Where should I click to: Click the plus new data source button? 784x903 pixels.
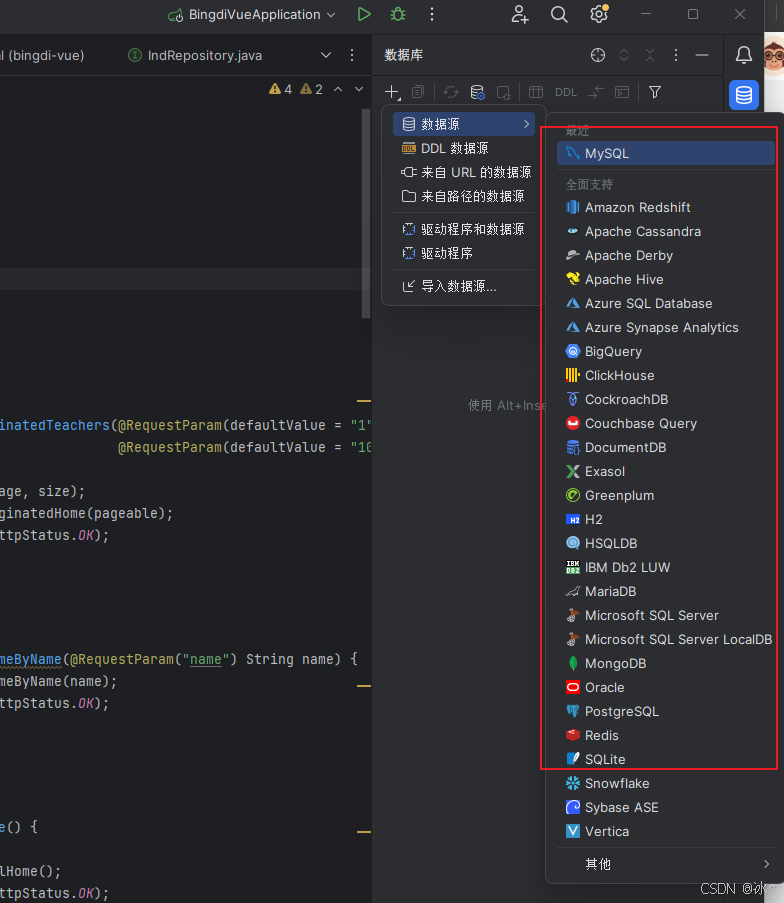coord(392,92)
